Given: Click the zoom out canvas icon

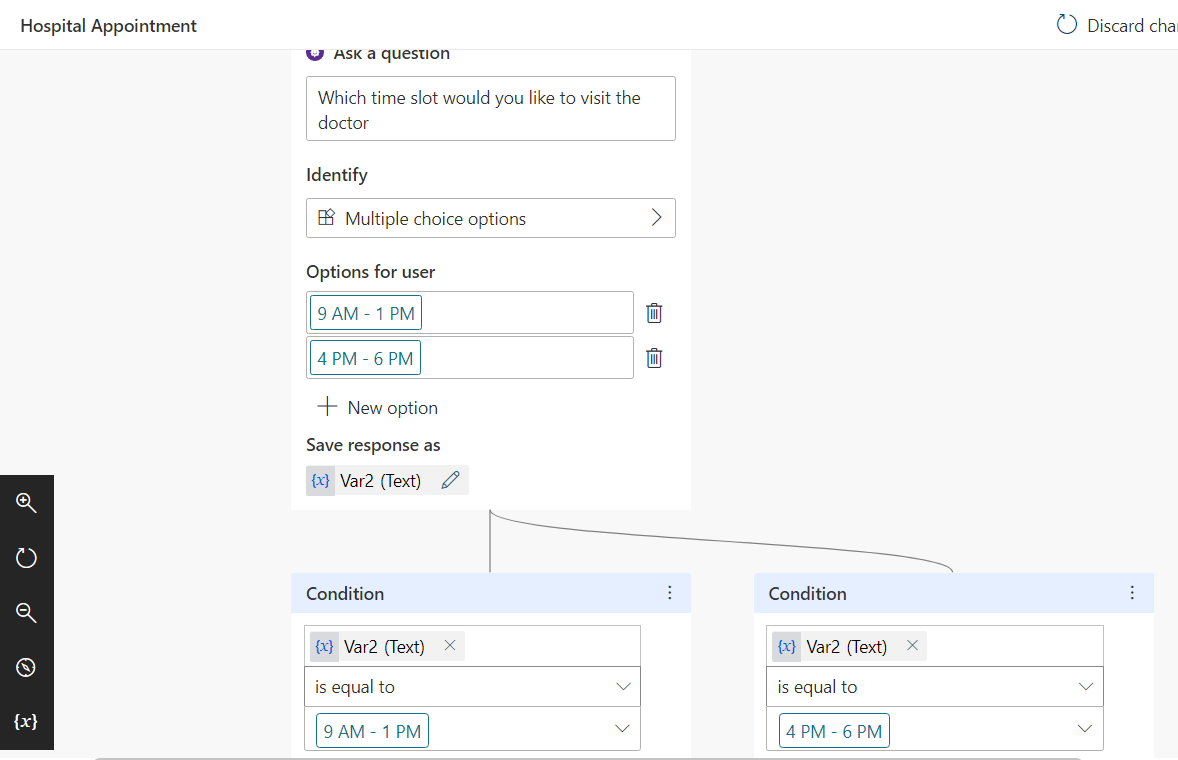Looking at the screenshot, I should click(26, 612).
